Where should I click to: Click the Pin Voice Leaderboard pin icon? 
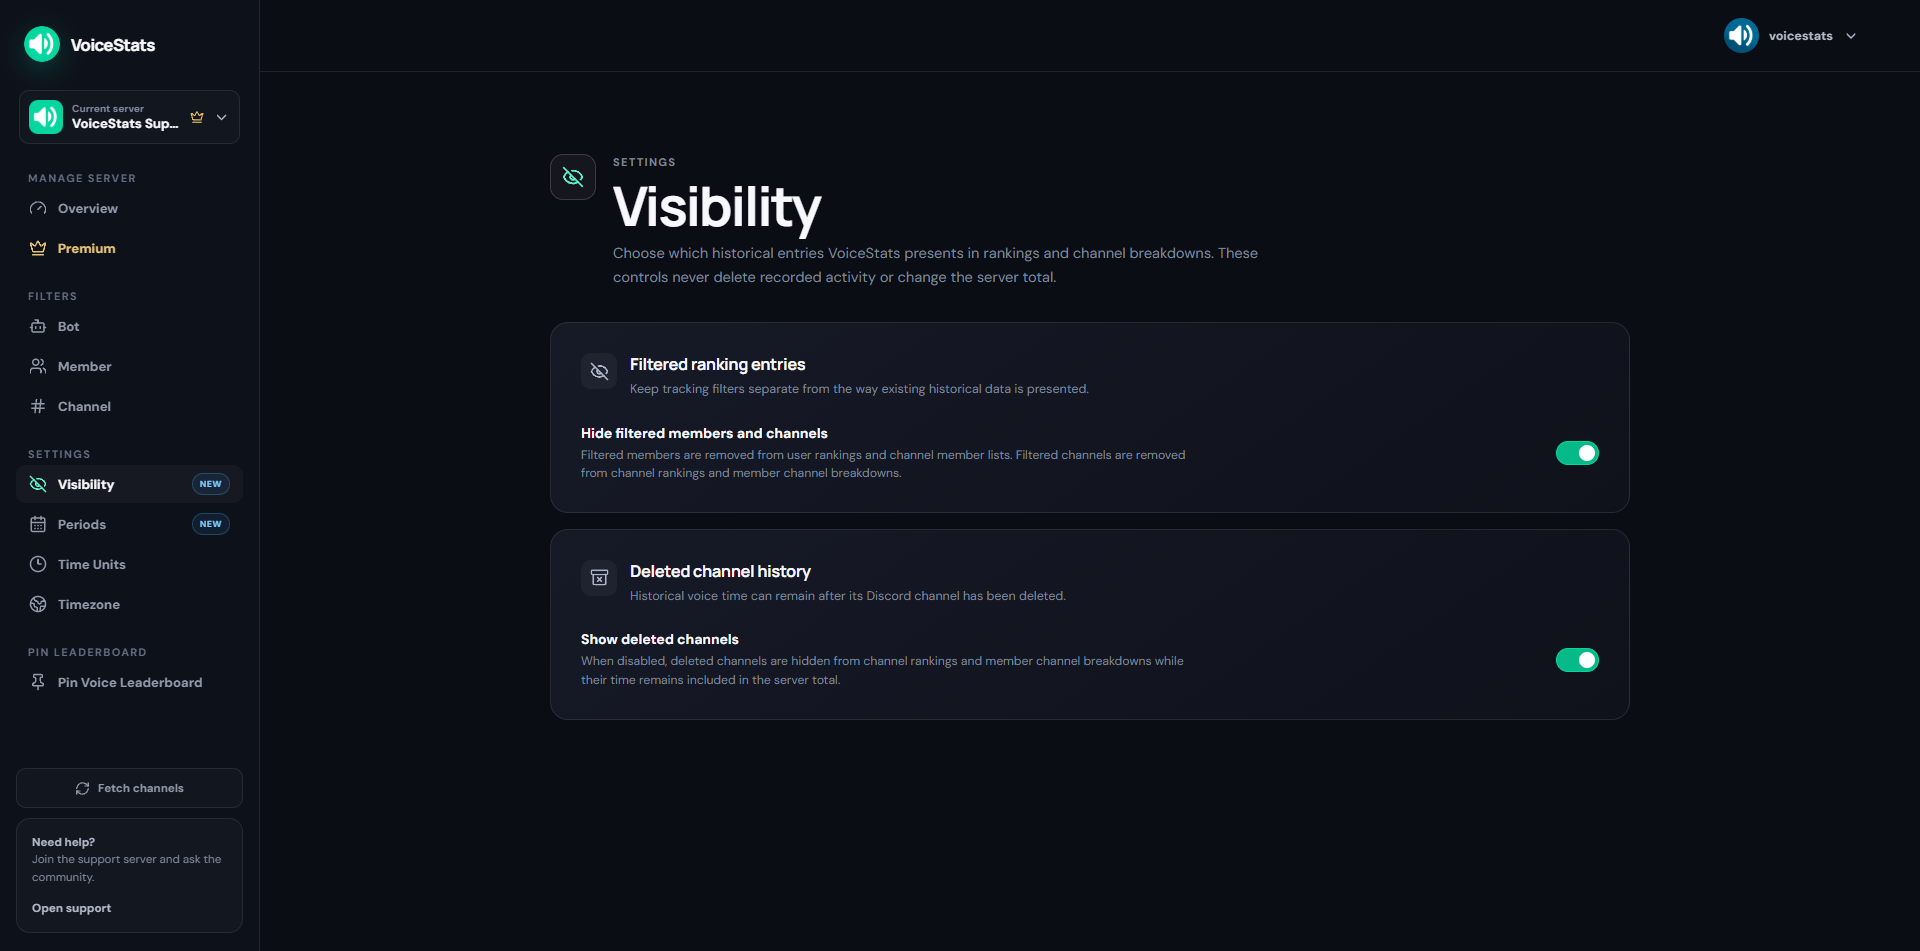tap(38, 682)
